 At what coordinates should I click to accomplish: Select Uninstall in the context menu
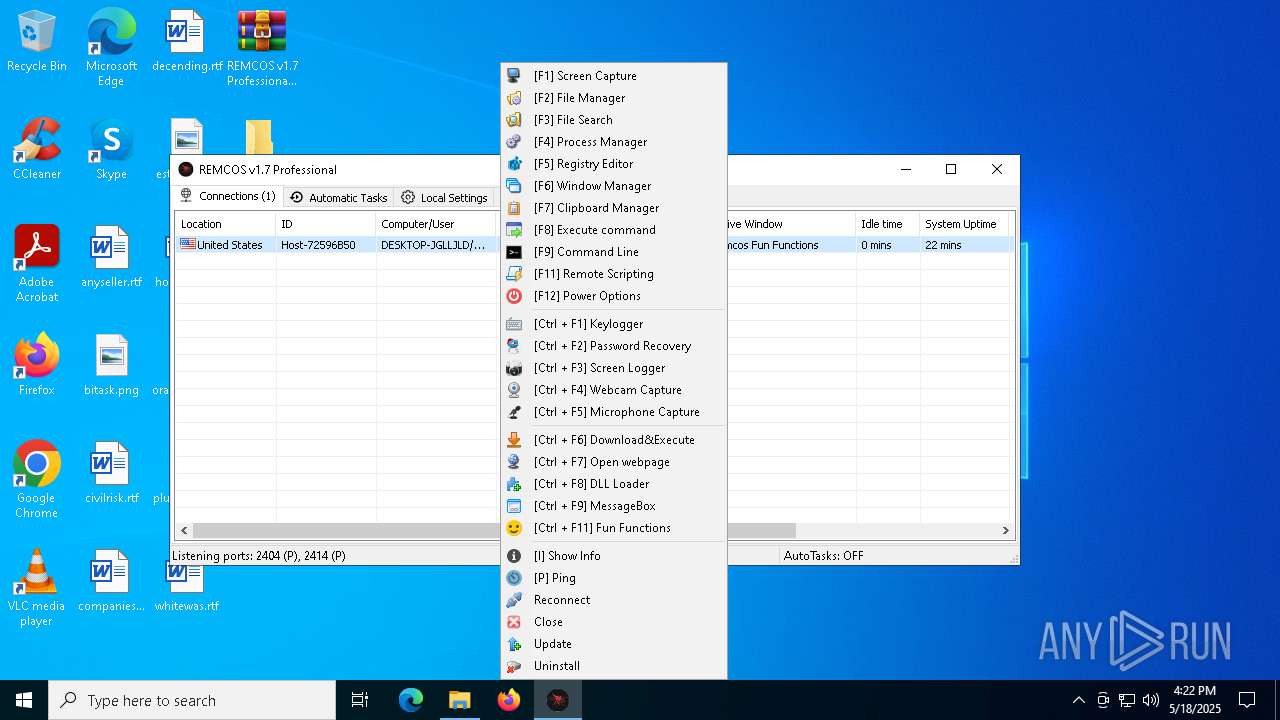coord(614,666)
